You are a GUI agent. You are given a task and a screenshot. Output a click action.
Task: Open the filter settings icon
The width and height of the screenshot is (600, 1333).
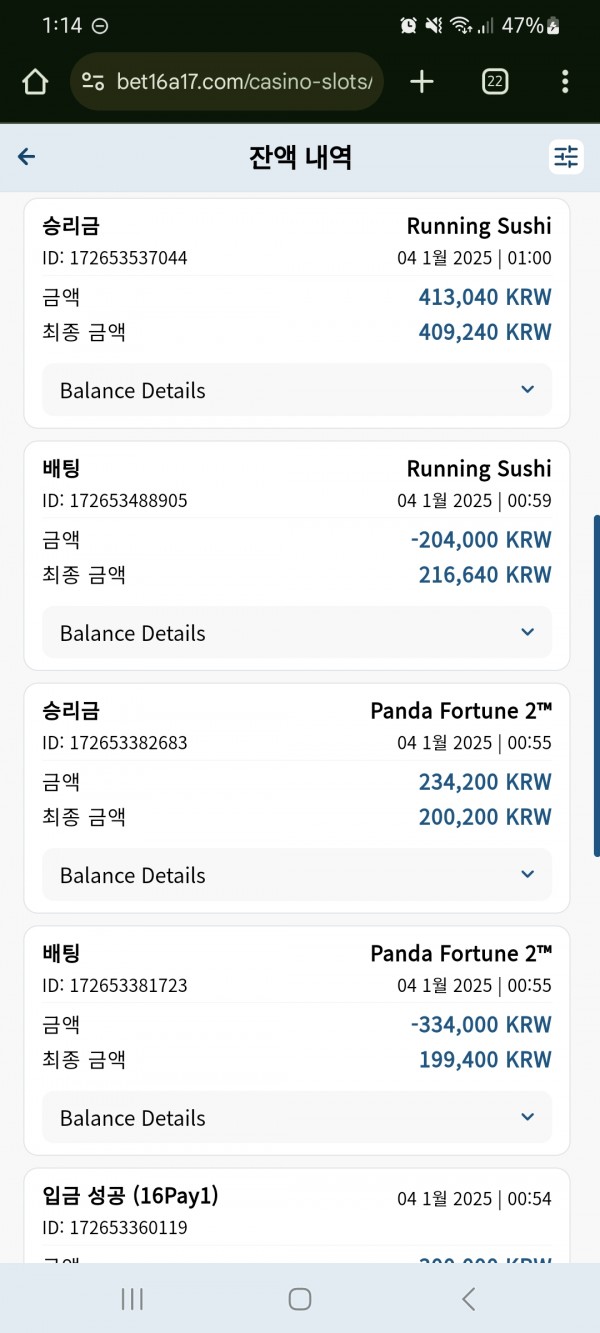pos(566,157)
